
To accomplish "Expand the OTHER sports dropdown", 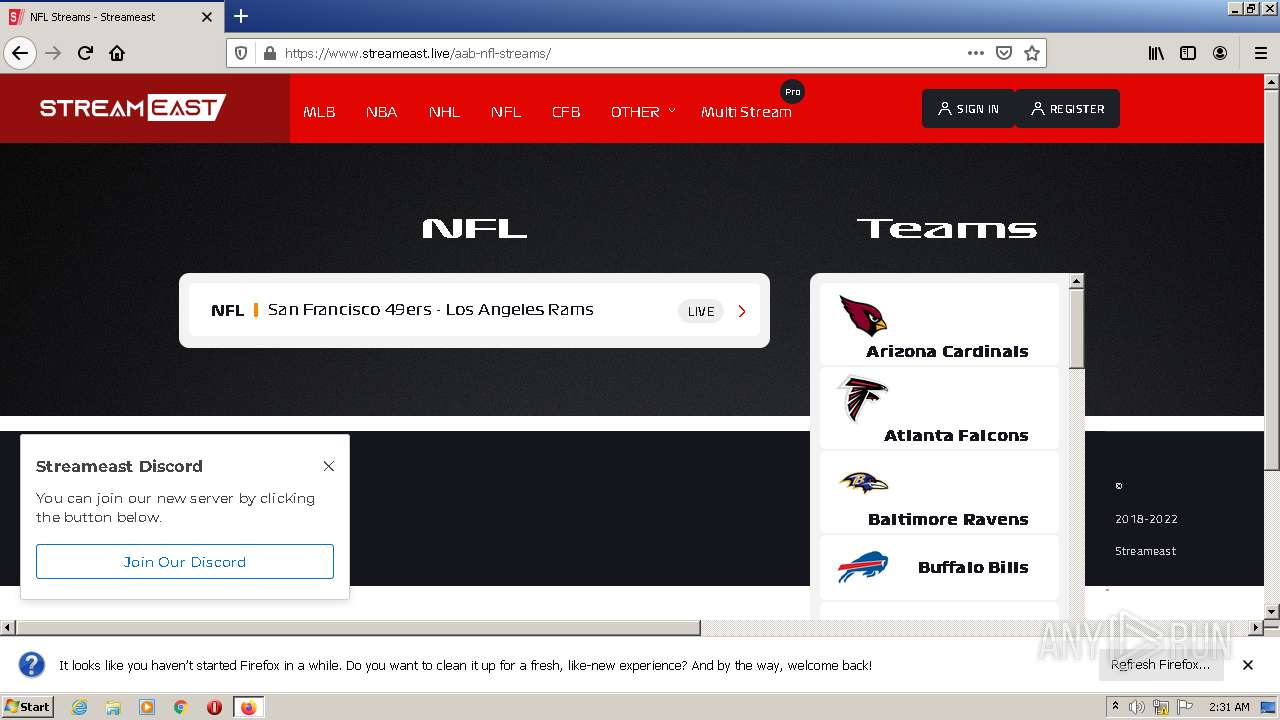I will click(x=643, y=112).
